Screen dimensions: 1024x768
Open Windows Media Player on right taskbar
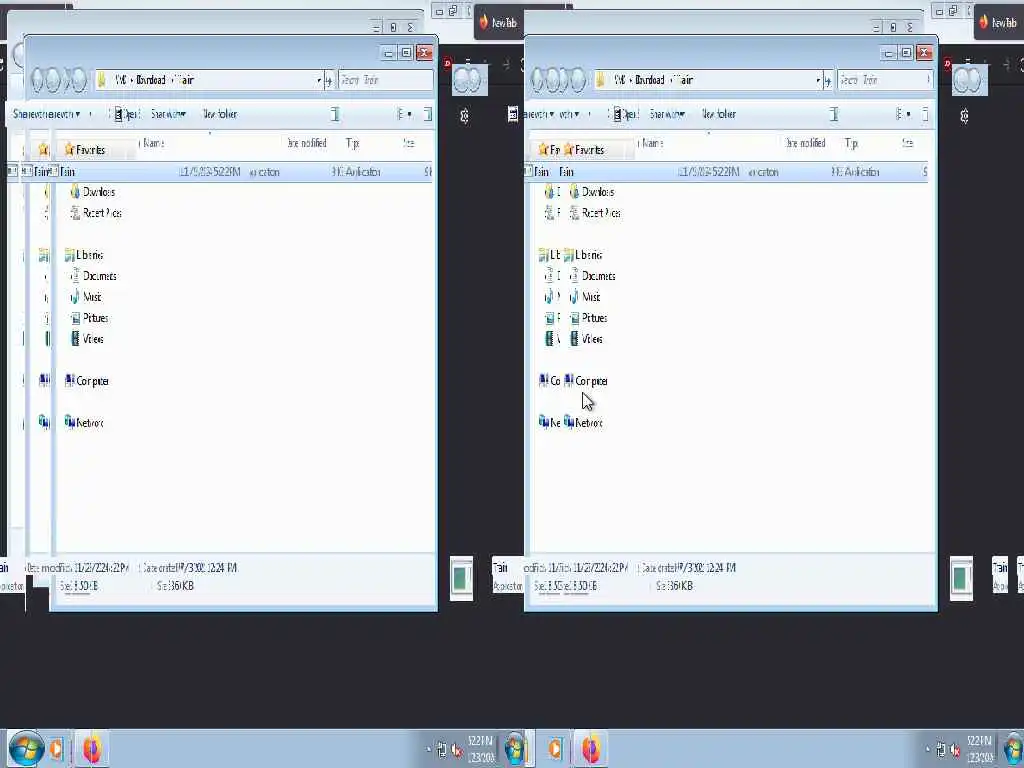(555, 749)
